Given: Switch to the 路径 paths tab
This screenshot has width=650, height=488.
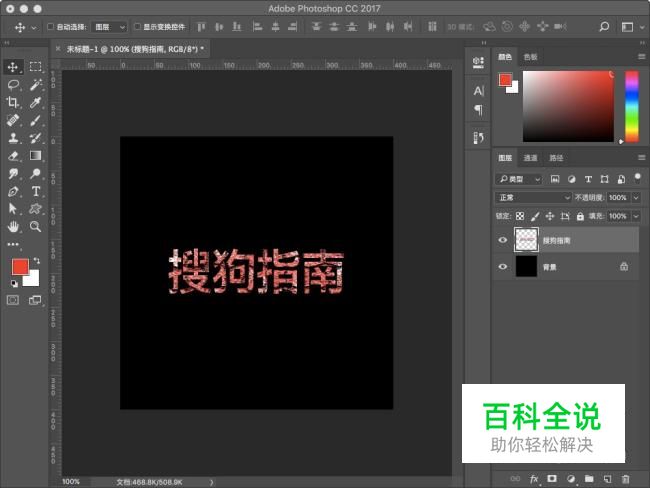Looking at the screenshot, I should point(556,158).
